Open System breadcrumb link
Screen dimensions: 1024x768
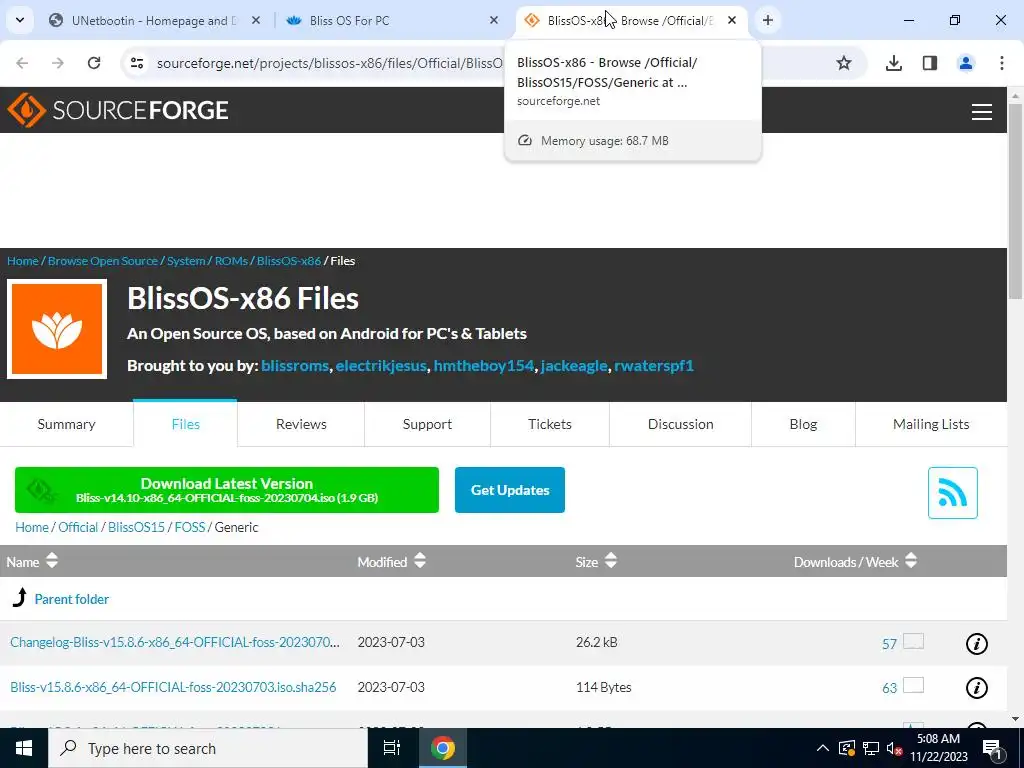[186, 261]
